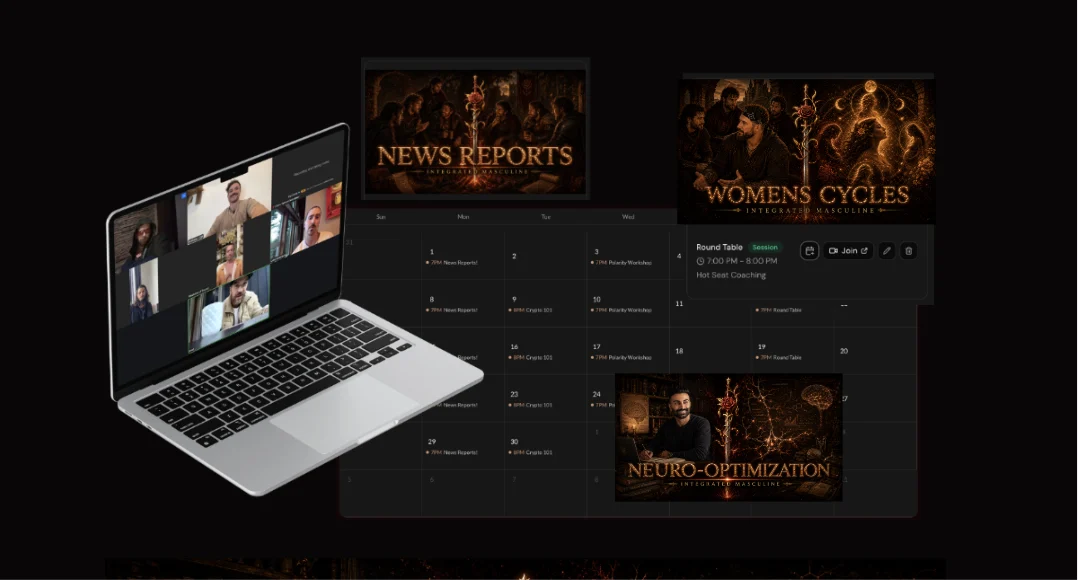This screenshot has height=580, width=1078.
Task: Select calendar day 20
Action: pyautogui.click(x=844, y=351)
